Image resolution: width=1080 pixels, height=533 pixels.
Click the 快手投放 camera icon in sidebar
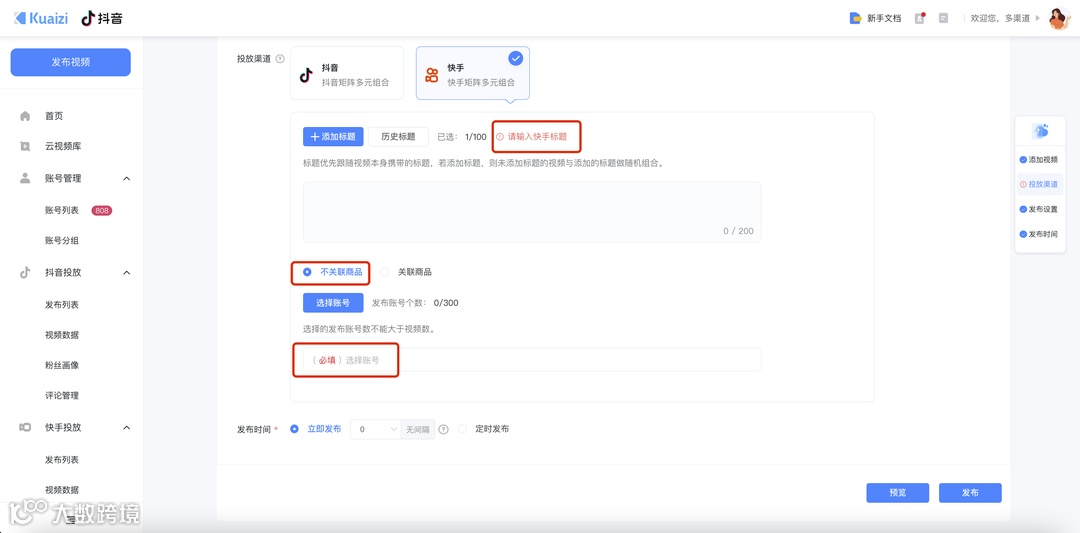pyautogui.click(x=25, y=427)
